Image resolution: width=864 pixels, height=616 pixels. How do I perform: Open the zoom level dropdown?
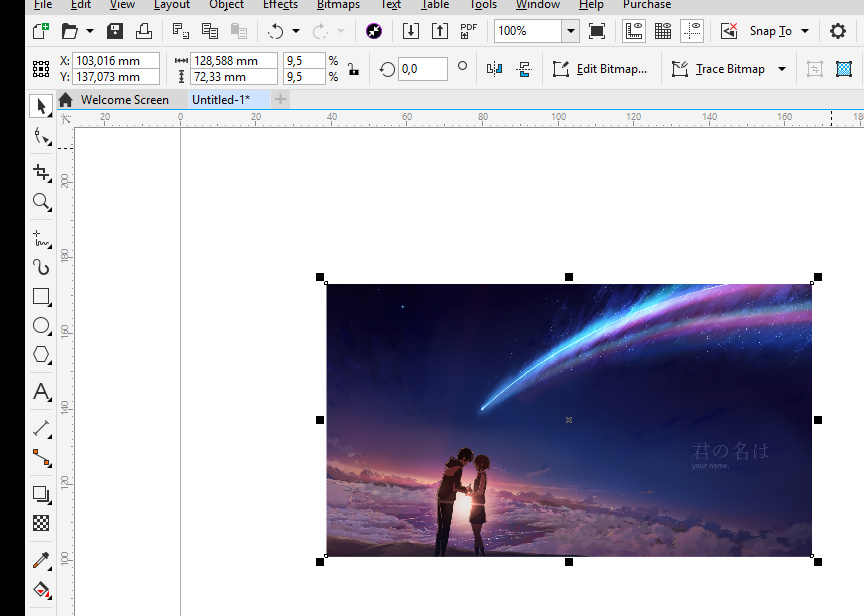(x=570, y=31)
